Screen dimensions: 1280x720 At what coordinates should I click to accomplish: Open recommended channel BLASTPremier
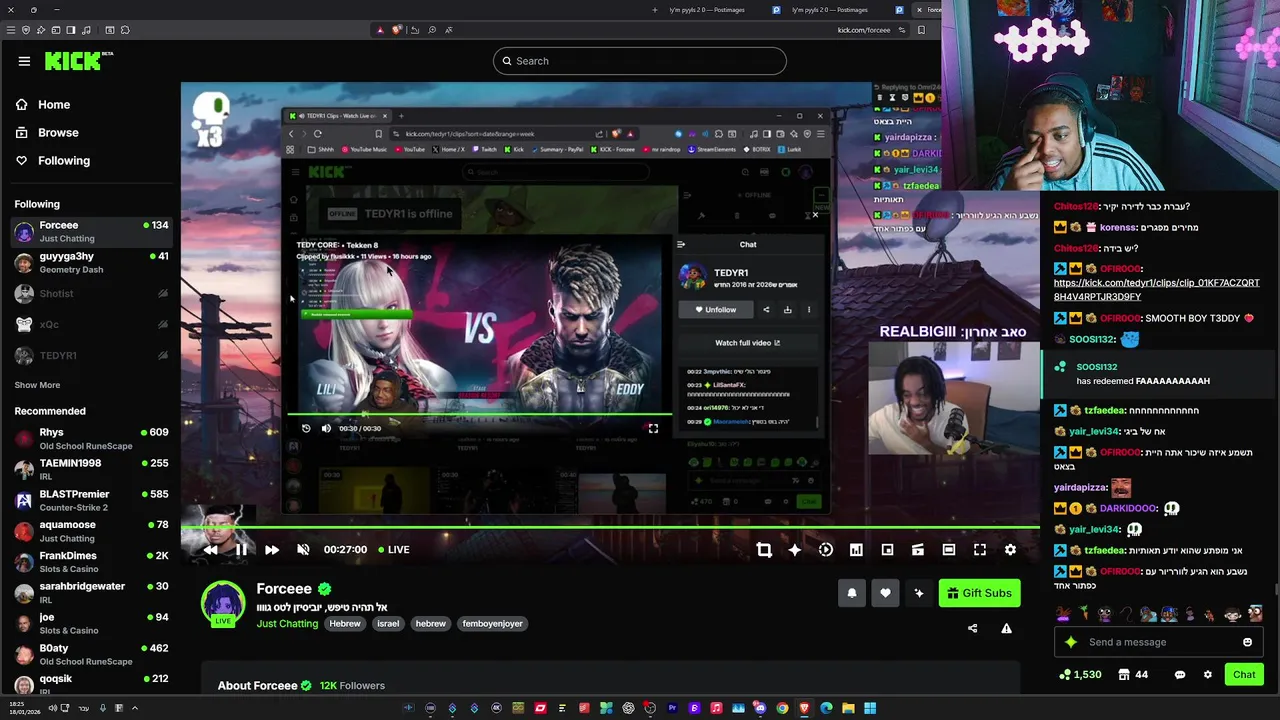[90, 500]
